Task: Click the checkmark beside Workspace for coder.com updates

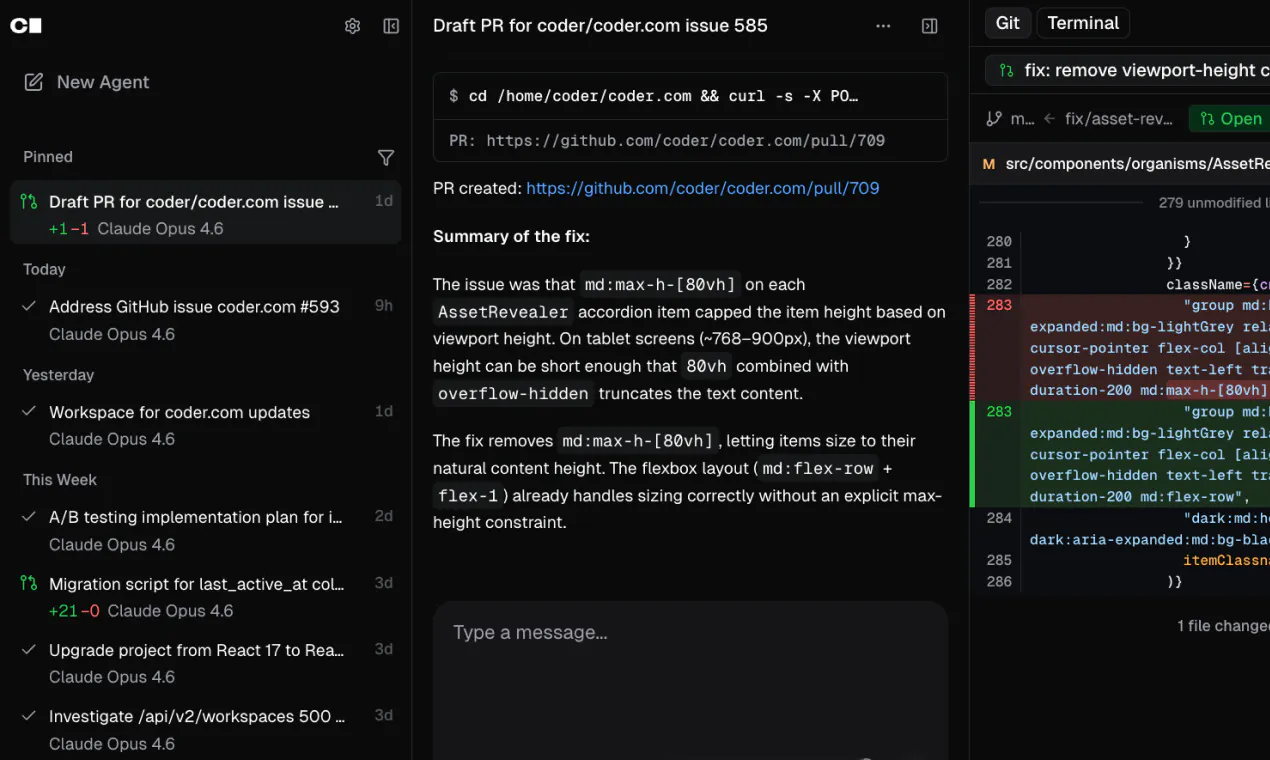Action: pos(29,411)
